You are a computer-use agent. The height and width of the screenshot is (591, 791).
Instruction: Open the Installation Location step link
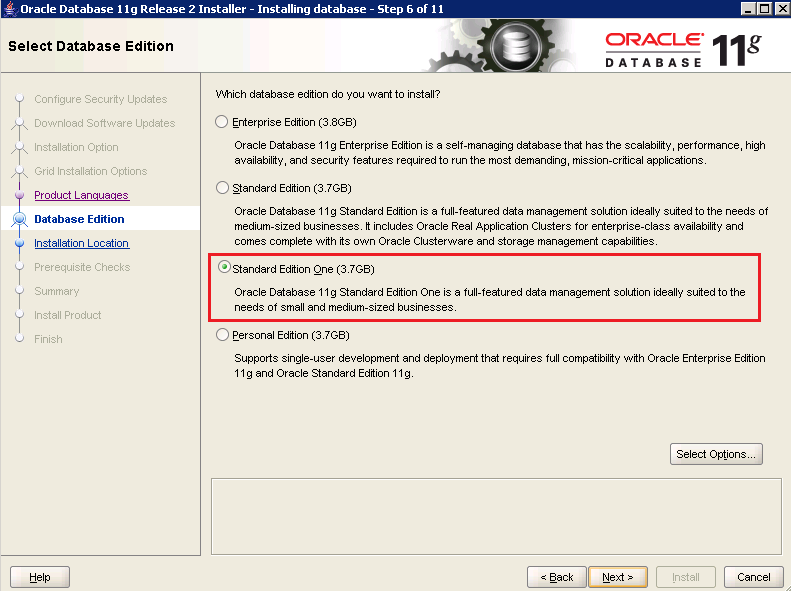81,243
